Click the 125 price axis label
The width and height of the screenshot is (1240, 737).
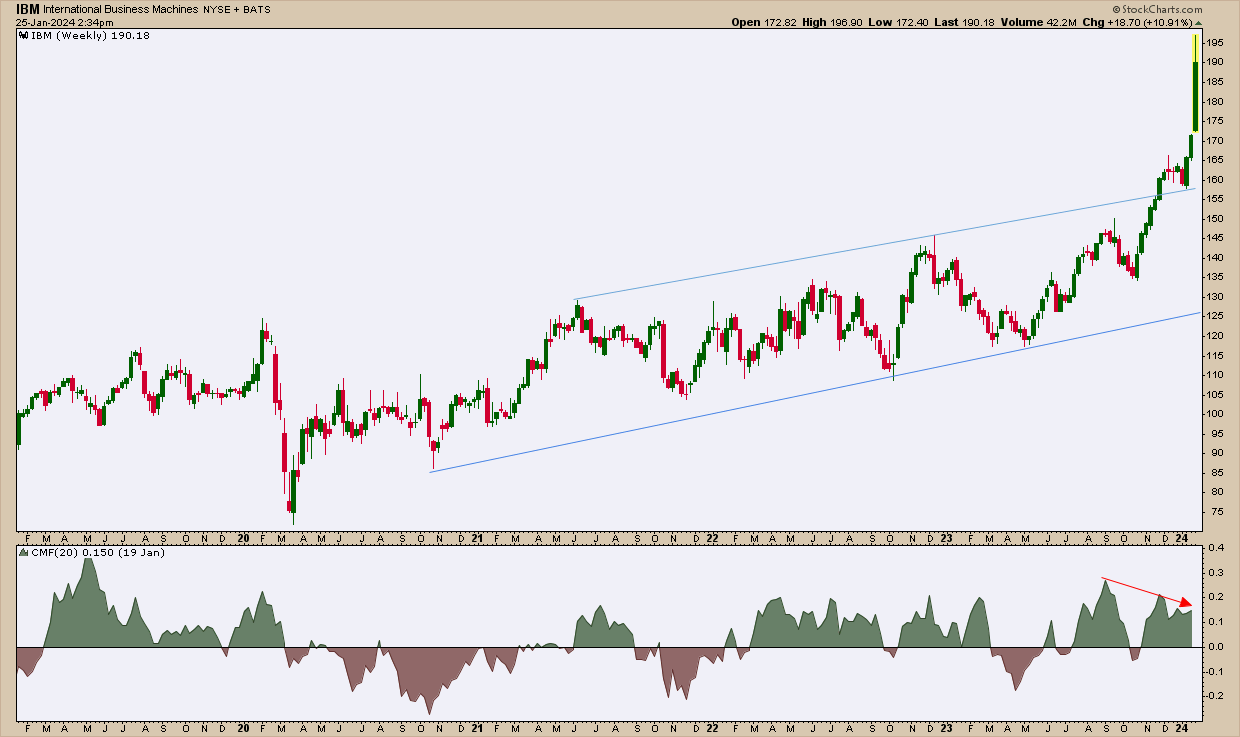coord(1214,316)
